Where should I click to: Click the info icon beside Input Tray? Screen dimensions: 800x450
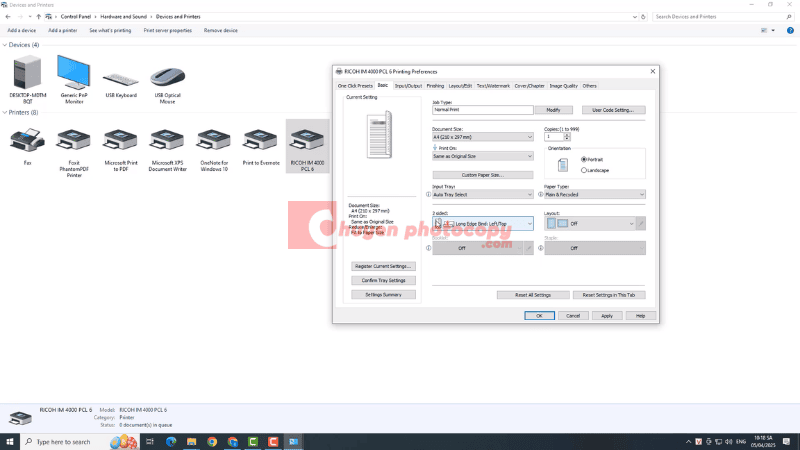click(429, 194)
